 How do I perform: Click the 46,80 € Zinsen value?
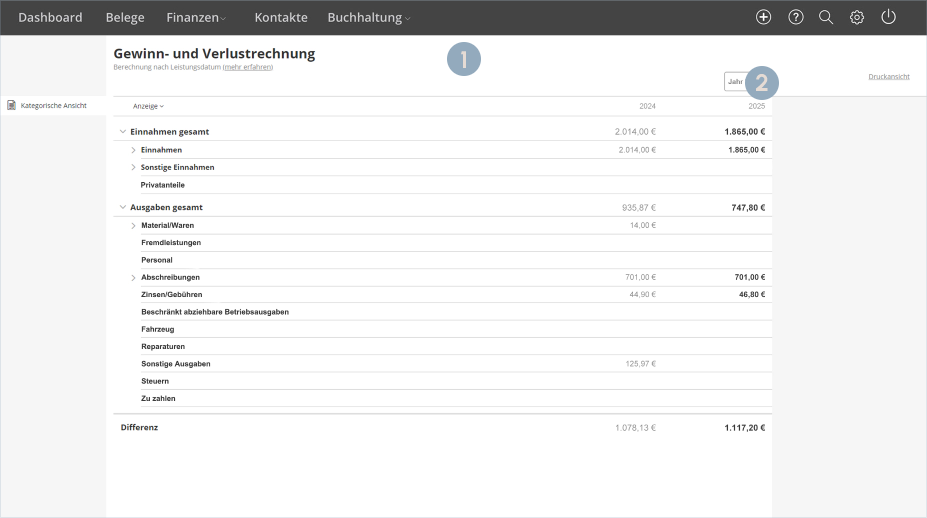(x=752, y=294)
